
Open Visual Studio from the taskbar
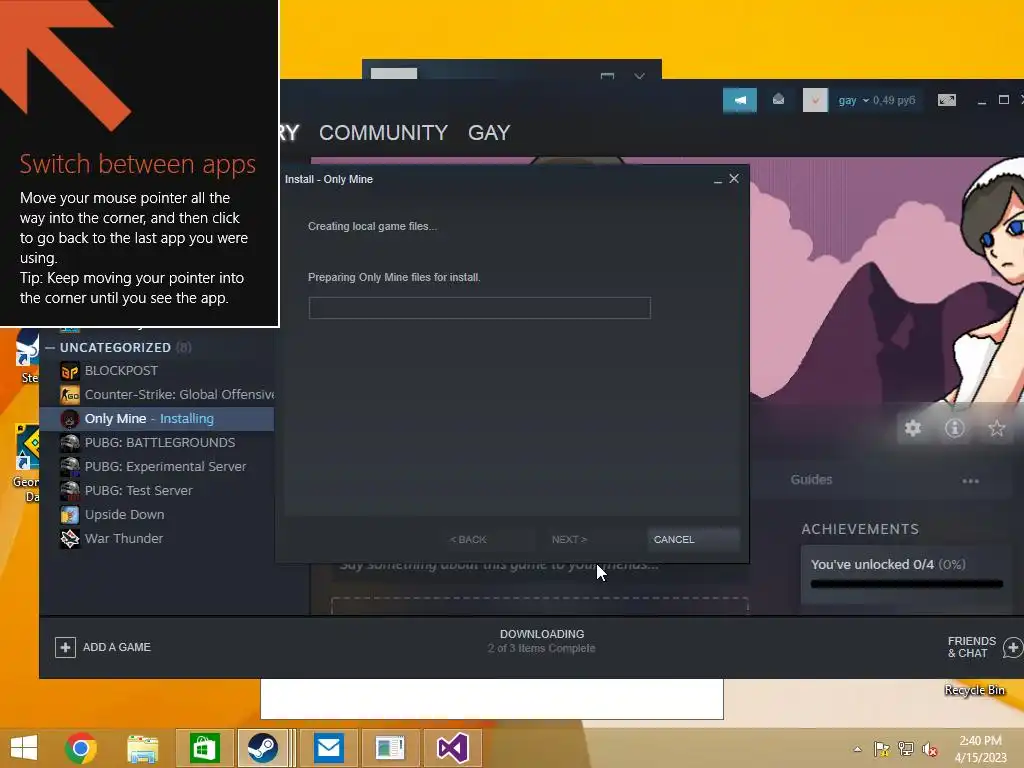[453, 748]
